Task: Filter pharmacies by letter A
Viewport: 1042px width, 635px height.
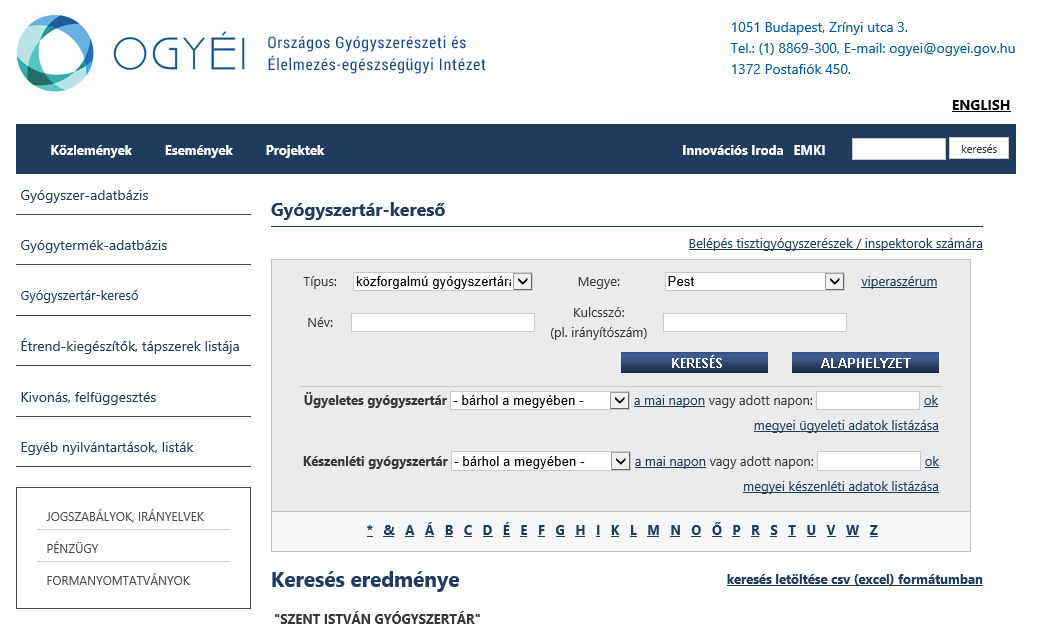Action: pos(409,530)
